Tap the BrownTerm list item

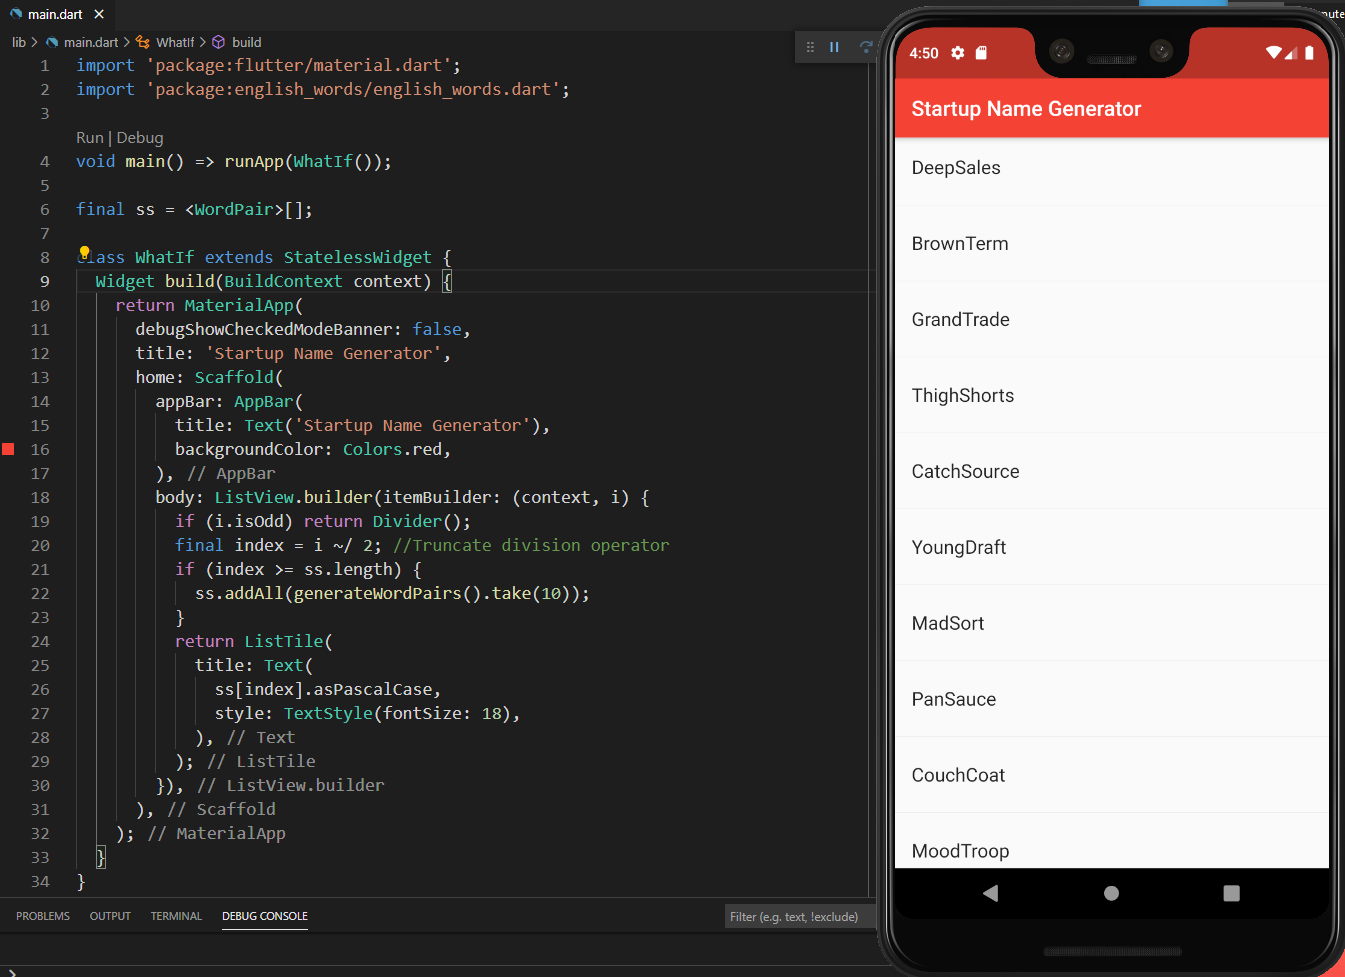tap(1111, 244)
